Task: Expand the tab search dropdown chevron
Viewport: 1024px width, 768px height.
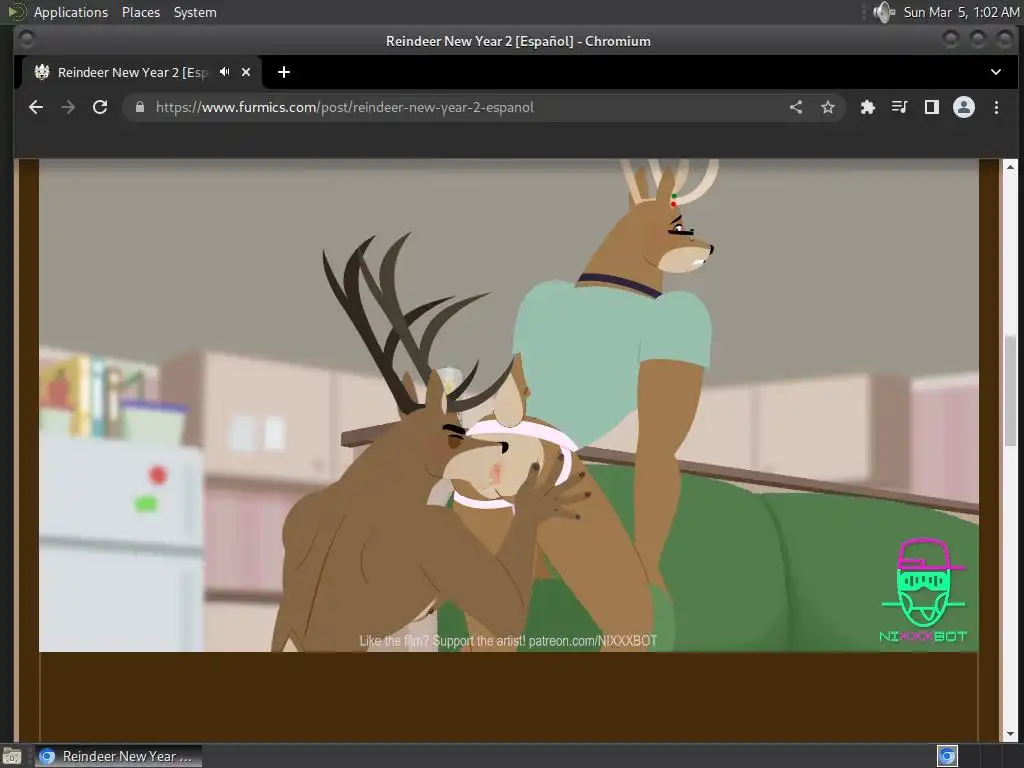Action: pyautogui.click(x=996, y=72)
